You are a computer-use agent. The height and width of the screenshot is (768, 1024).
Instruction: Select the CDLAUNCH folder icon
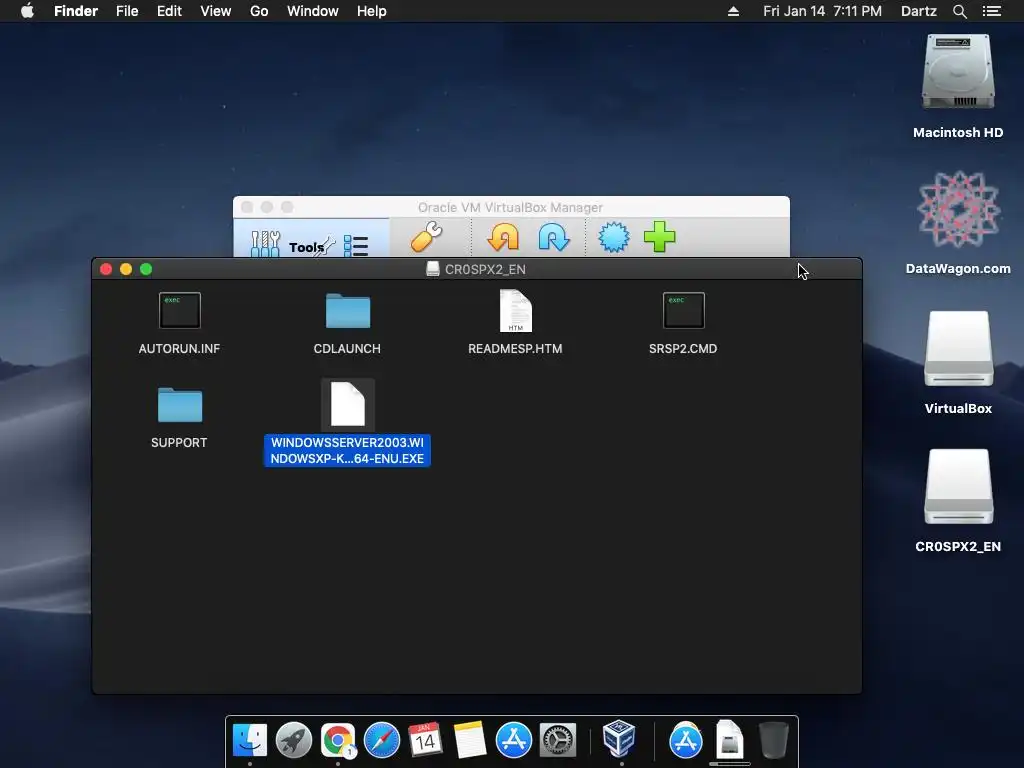click(347, 310)
